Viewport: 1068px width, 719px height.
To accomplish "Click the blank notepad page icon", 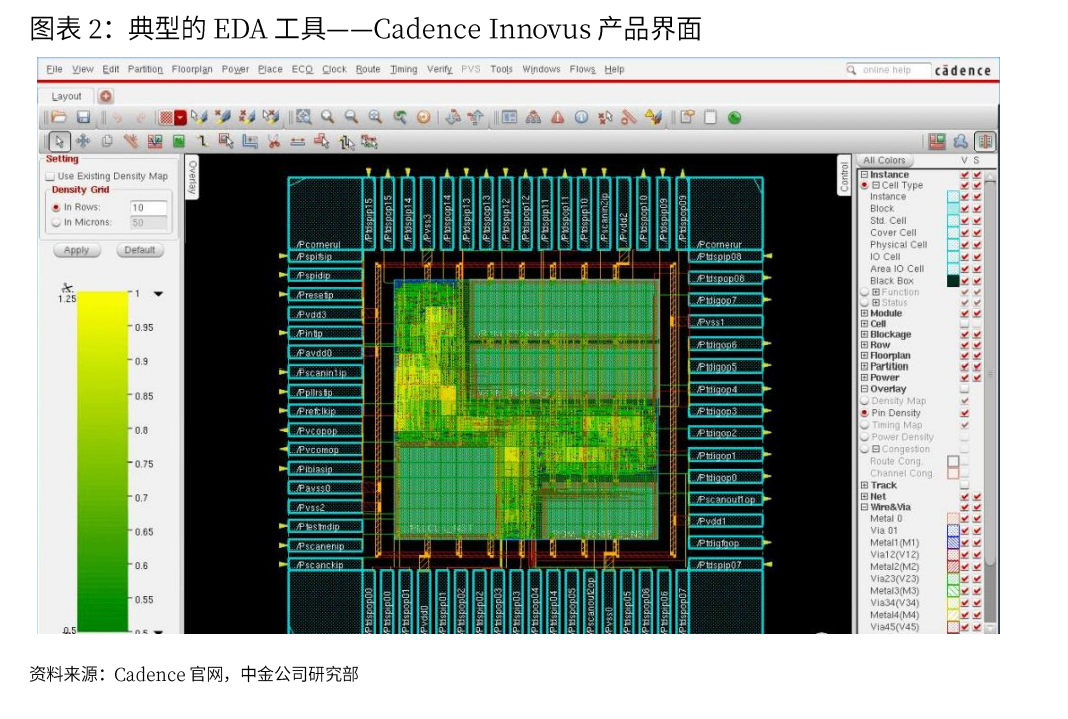I will (710, 117).
